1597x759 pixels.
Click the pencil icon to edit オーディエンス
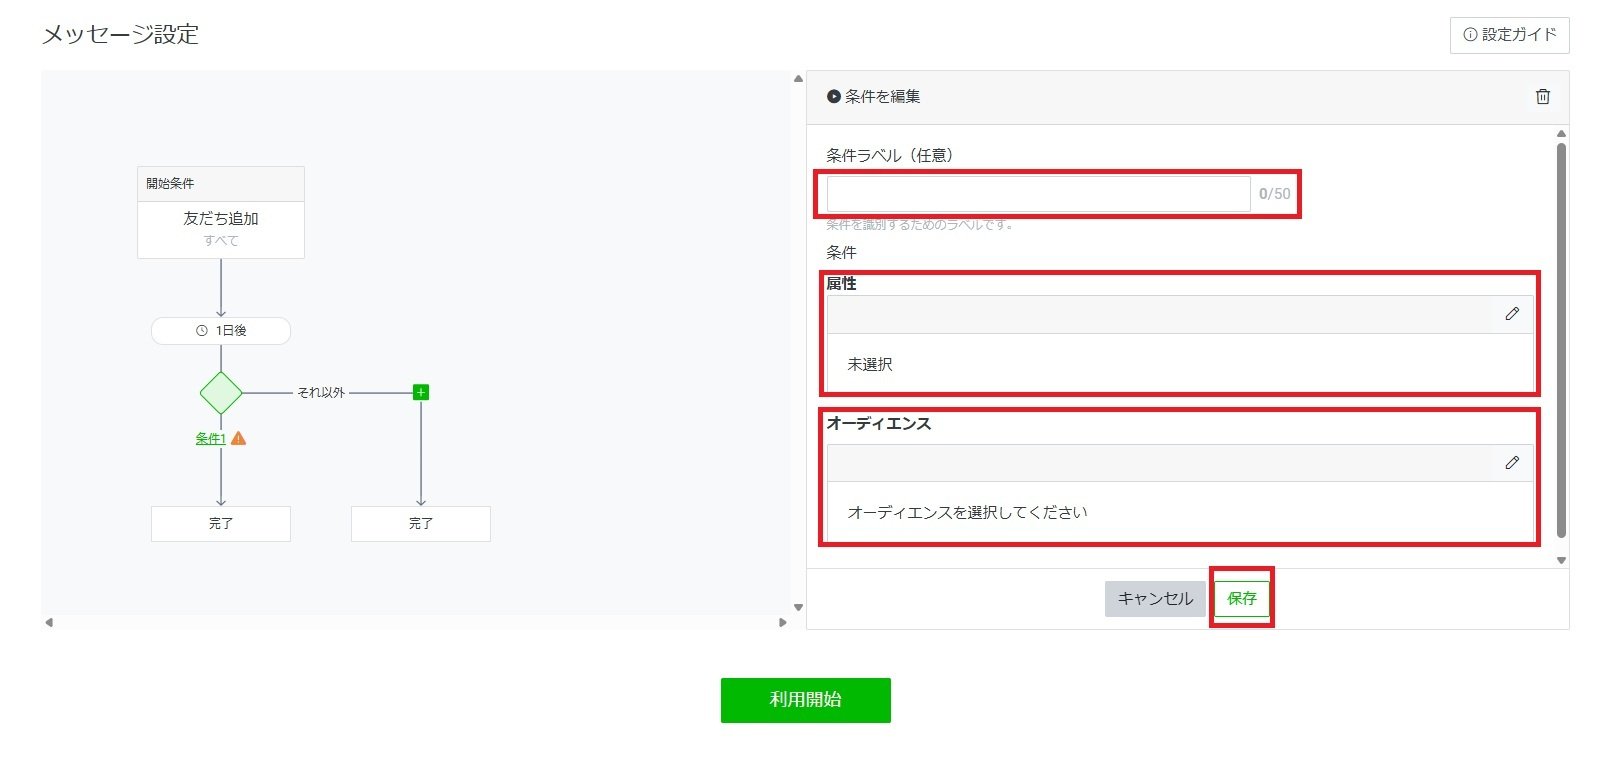[1514, 462]
